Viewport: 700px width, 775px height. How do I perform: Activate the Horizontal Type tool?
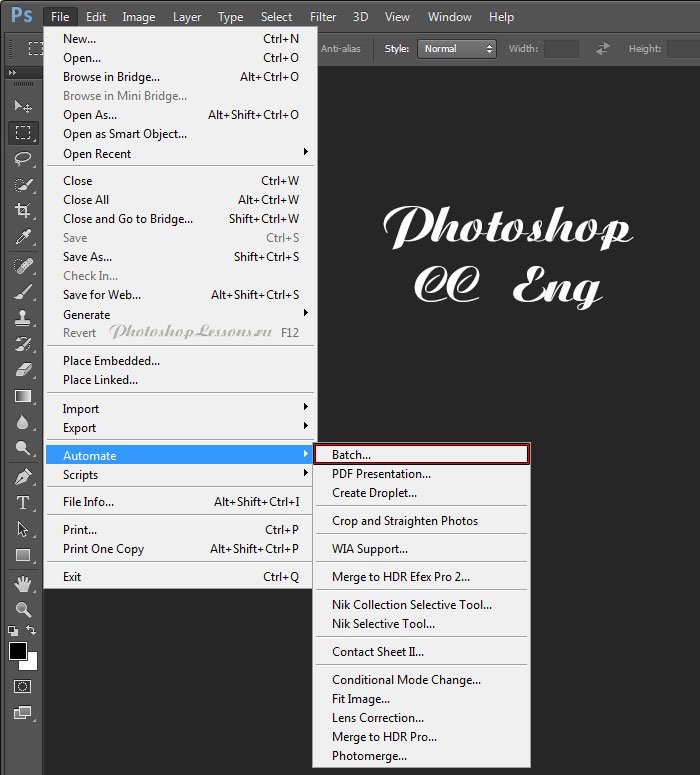point(22,503)
